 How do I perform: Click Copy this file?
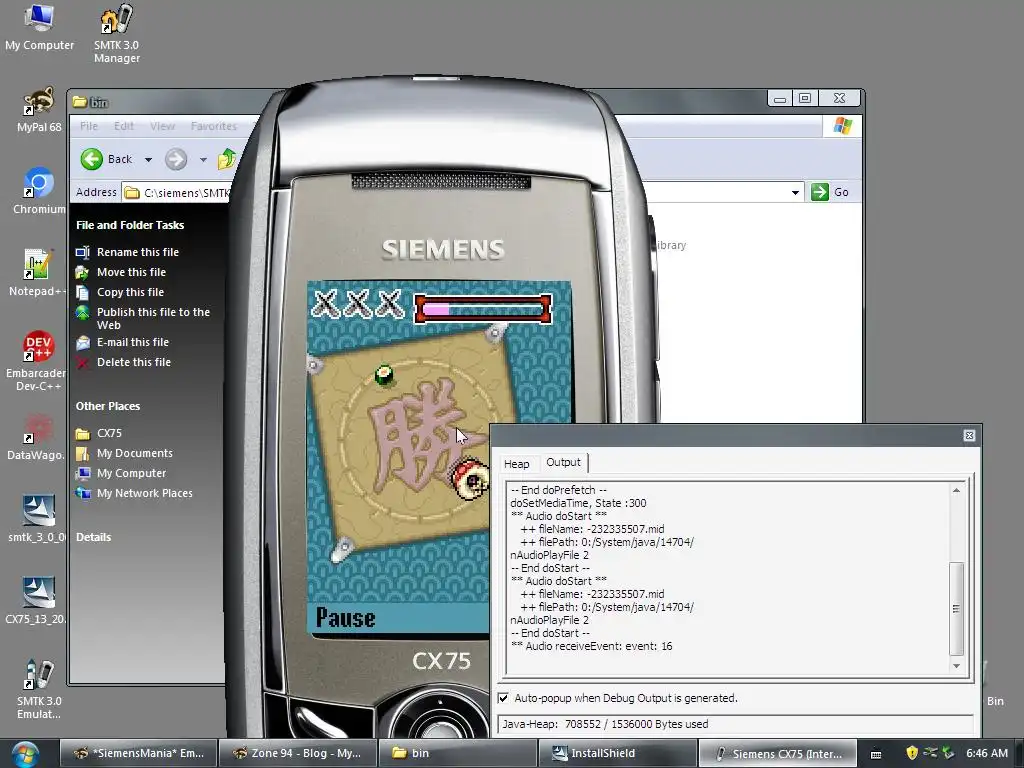point(130,293)
